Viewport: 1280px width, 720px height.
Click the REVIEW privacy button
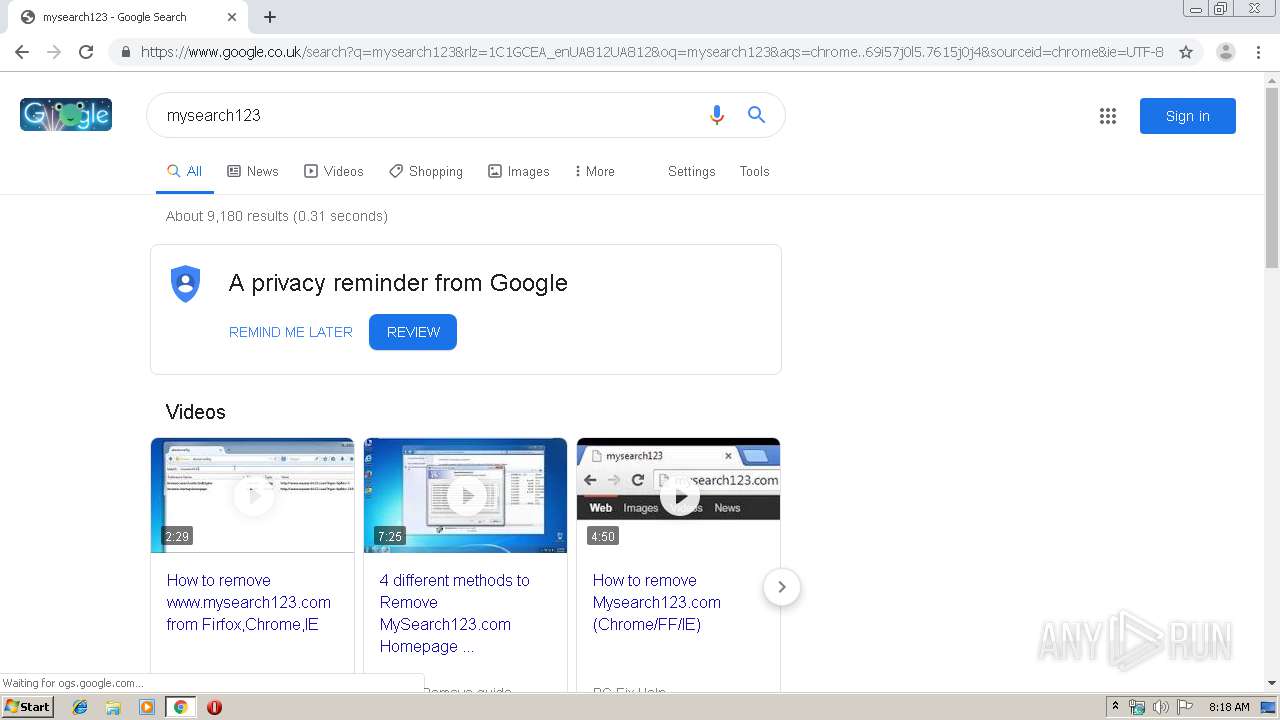click(x=413, y=332)
